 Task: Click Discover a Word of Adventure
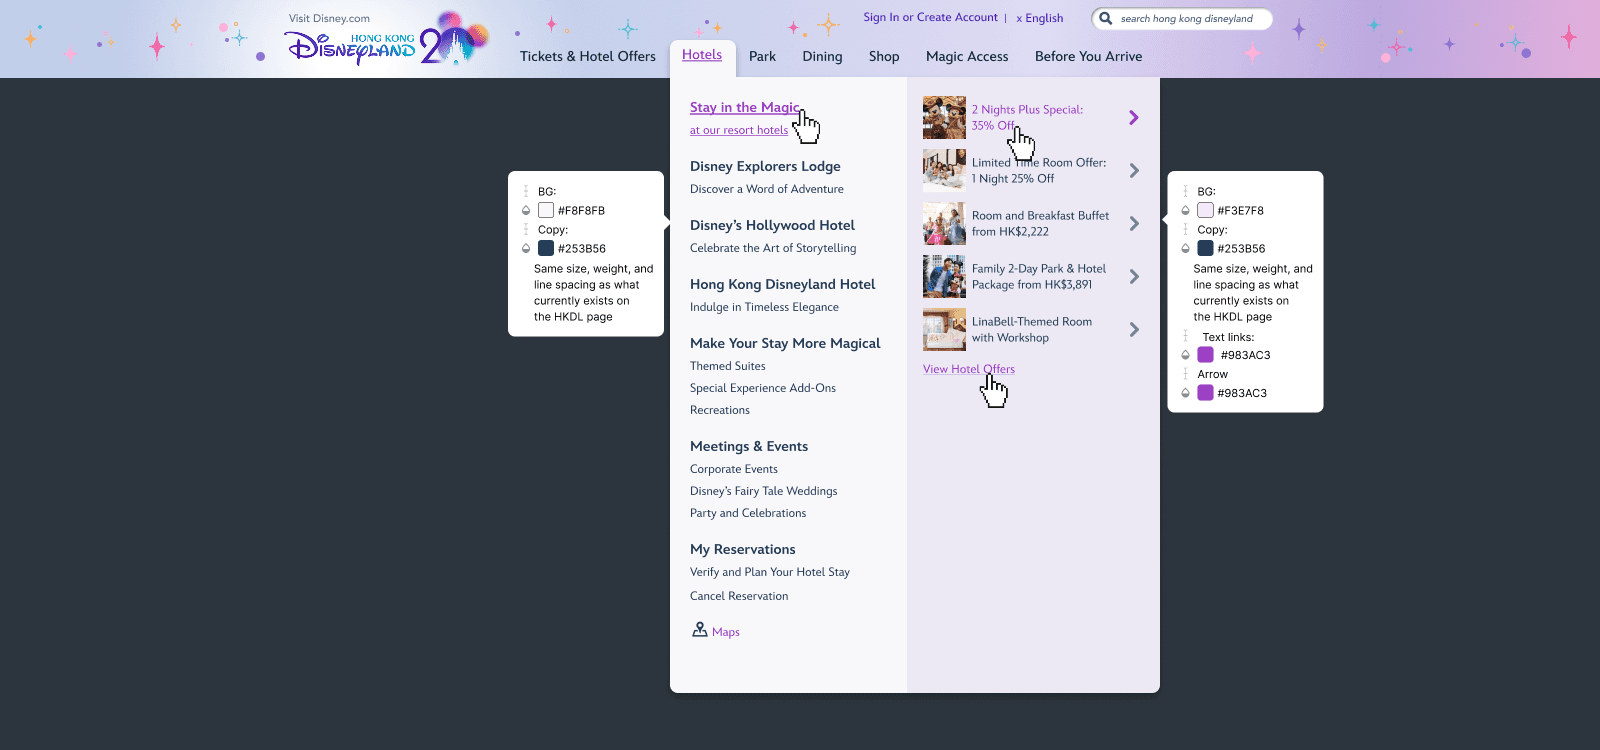coord(767,189)
